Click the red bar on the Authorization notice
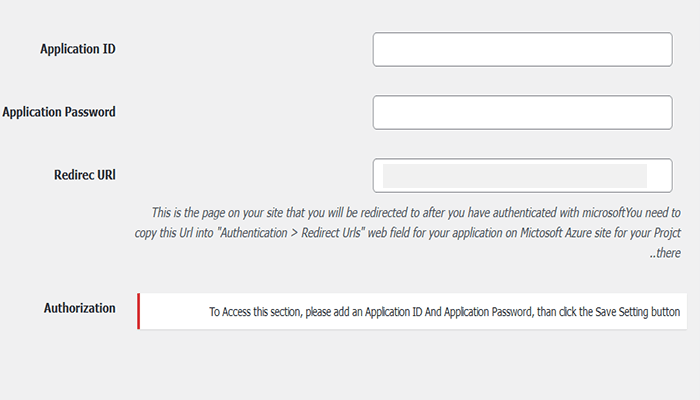Screen dimensions: 700x400 click(x=139, y=311)
